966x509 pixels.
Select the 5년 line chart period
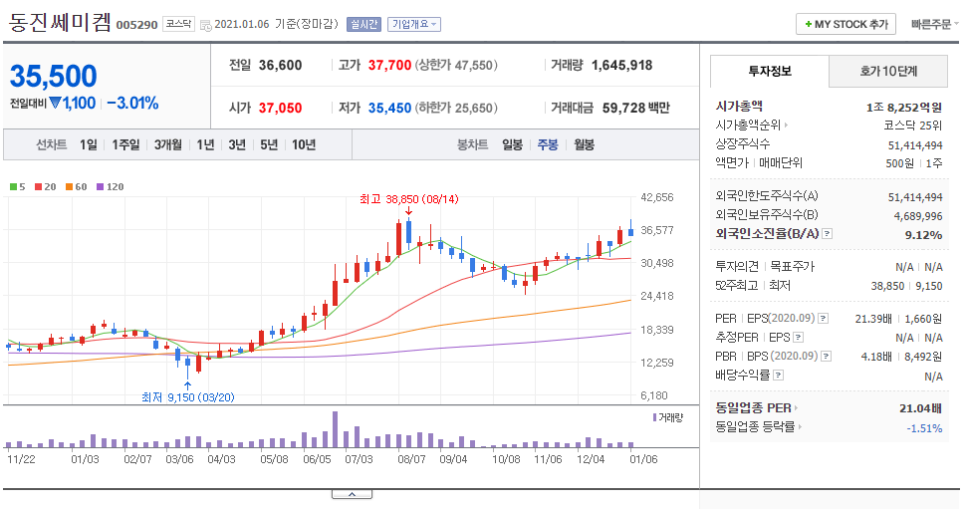[x=269, y=145]
